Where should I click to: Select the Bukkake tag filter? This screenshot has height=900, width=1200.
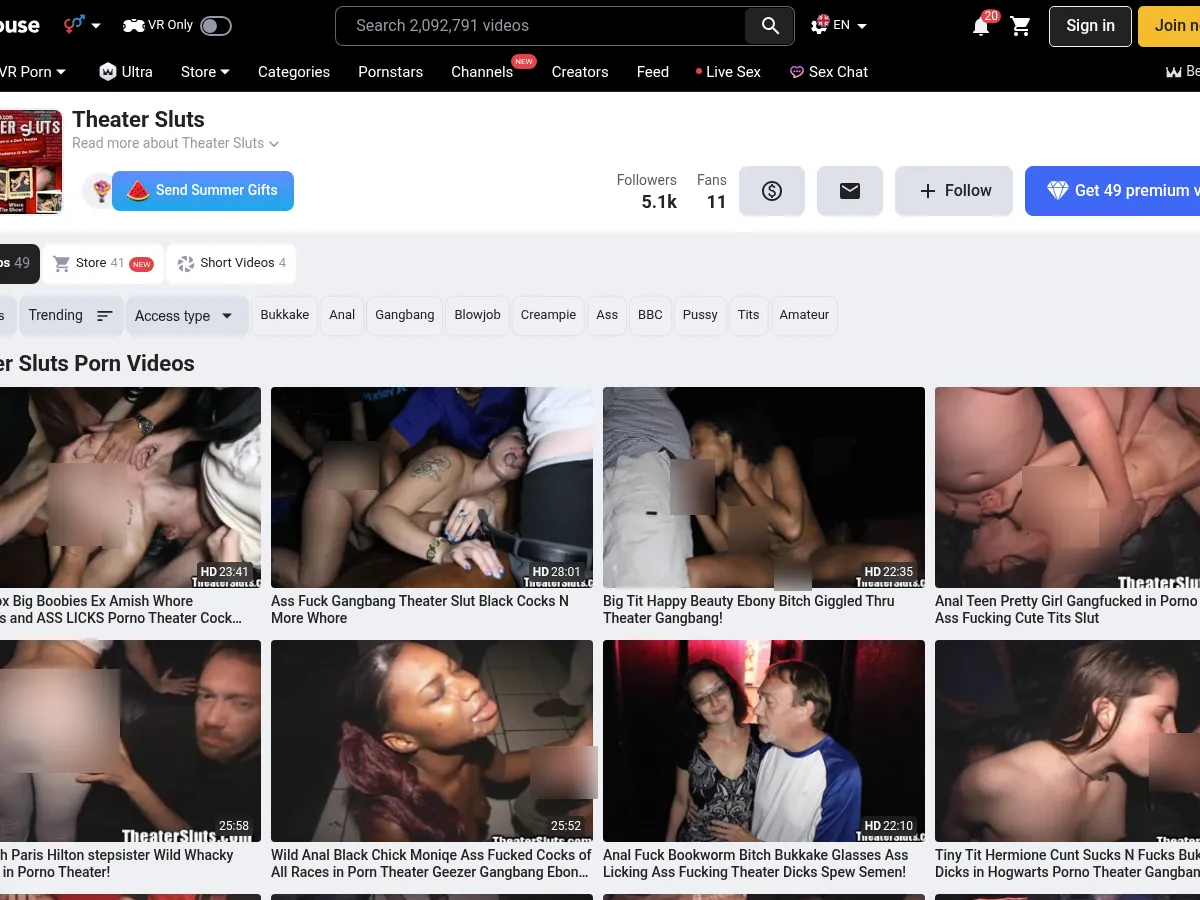coord(285,315)
